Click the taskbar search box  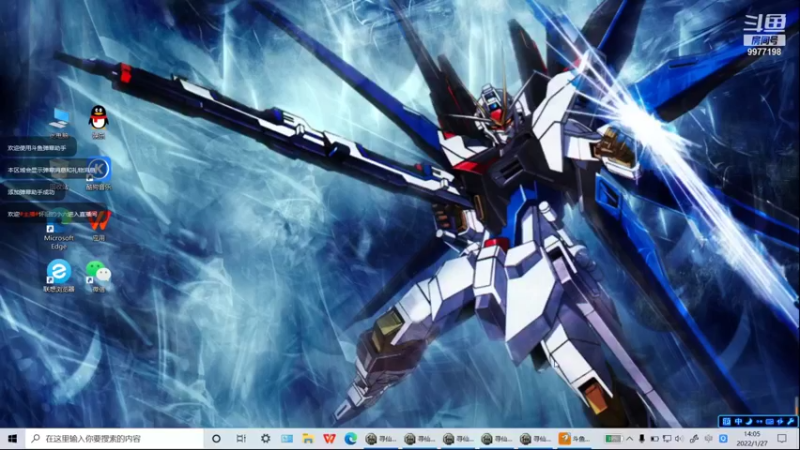[114, 439]
